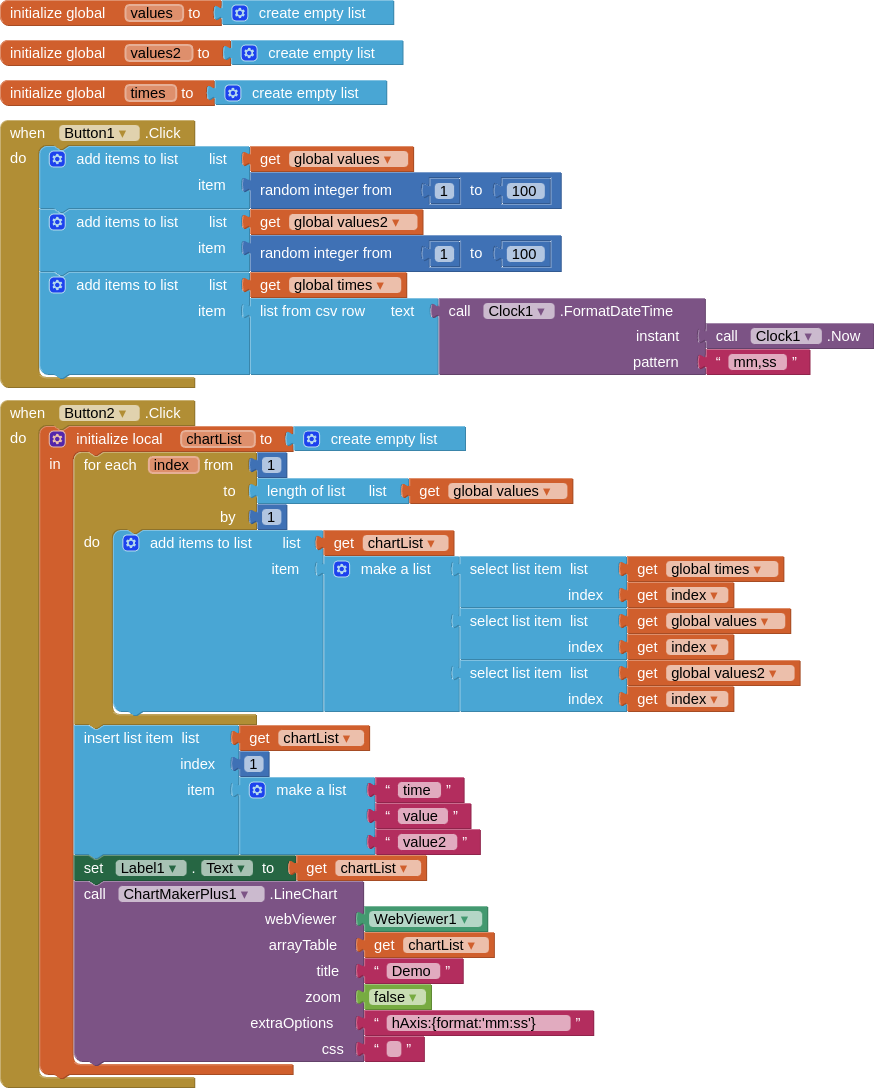Edit the "time" text string
874x1088 pixels.
click(x=419, y=790)
